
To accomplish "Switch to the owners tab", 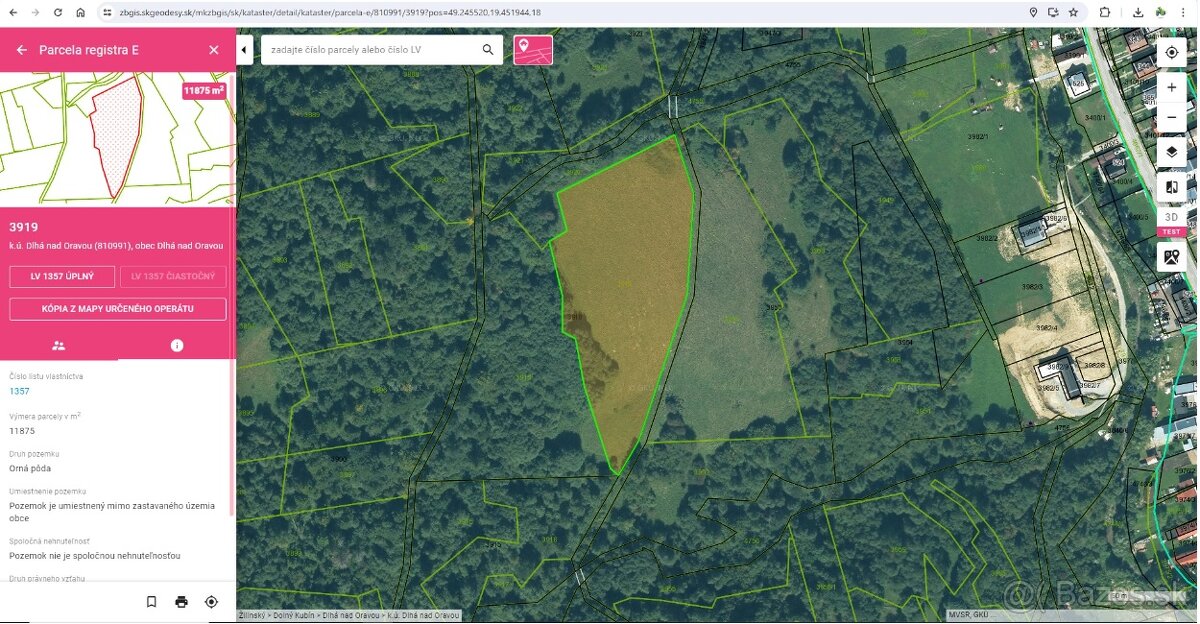I will point(59,345).
